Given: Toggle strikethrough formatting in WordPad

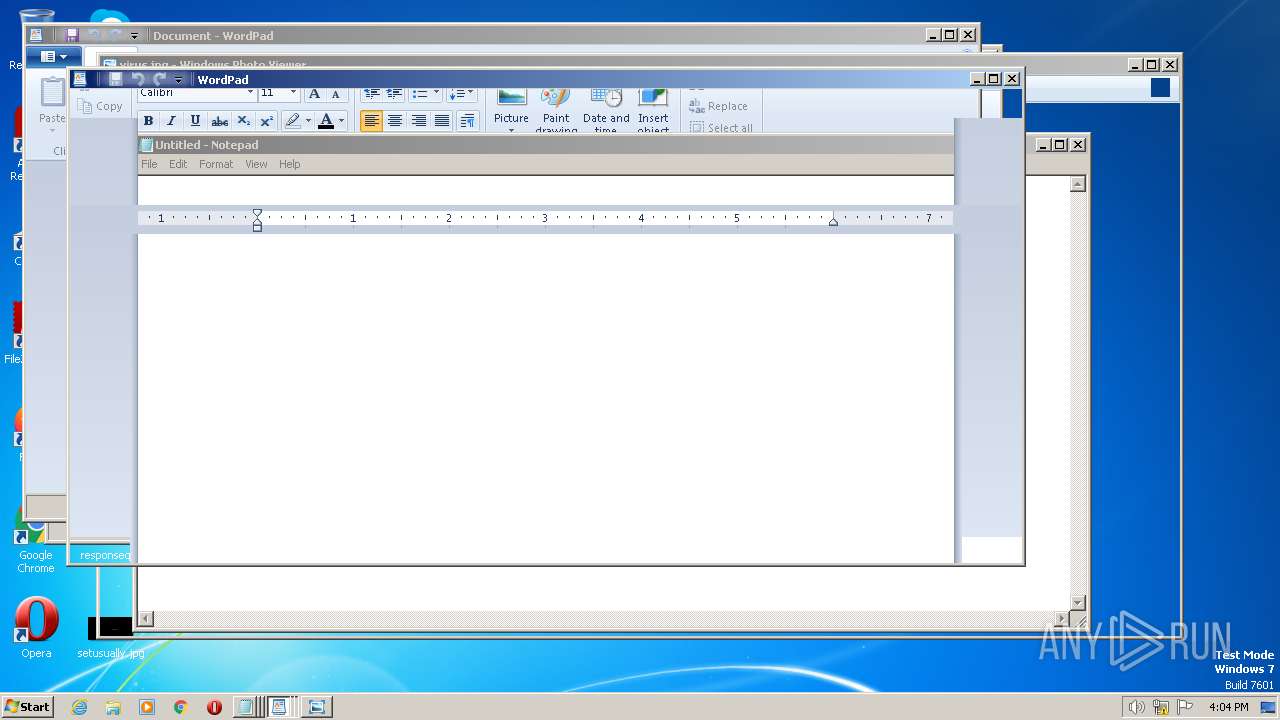Looking at the screenshot, I should [x=219, y=121].
